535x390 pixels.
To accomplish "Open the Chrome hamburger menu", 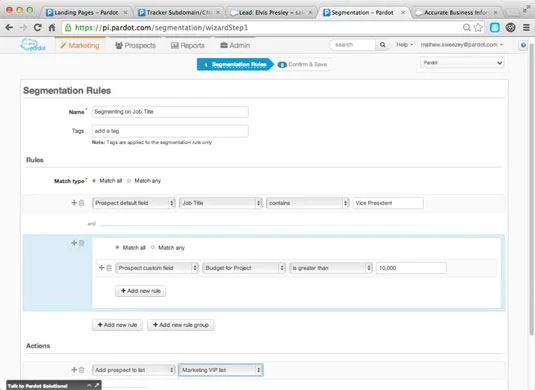I will [526, 28].
